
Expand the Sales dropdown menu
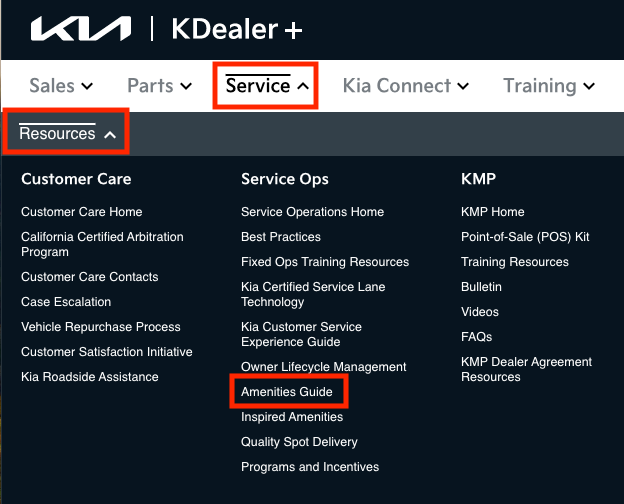[61, 86]
